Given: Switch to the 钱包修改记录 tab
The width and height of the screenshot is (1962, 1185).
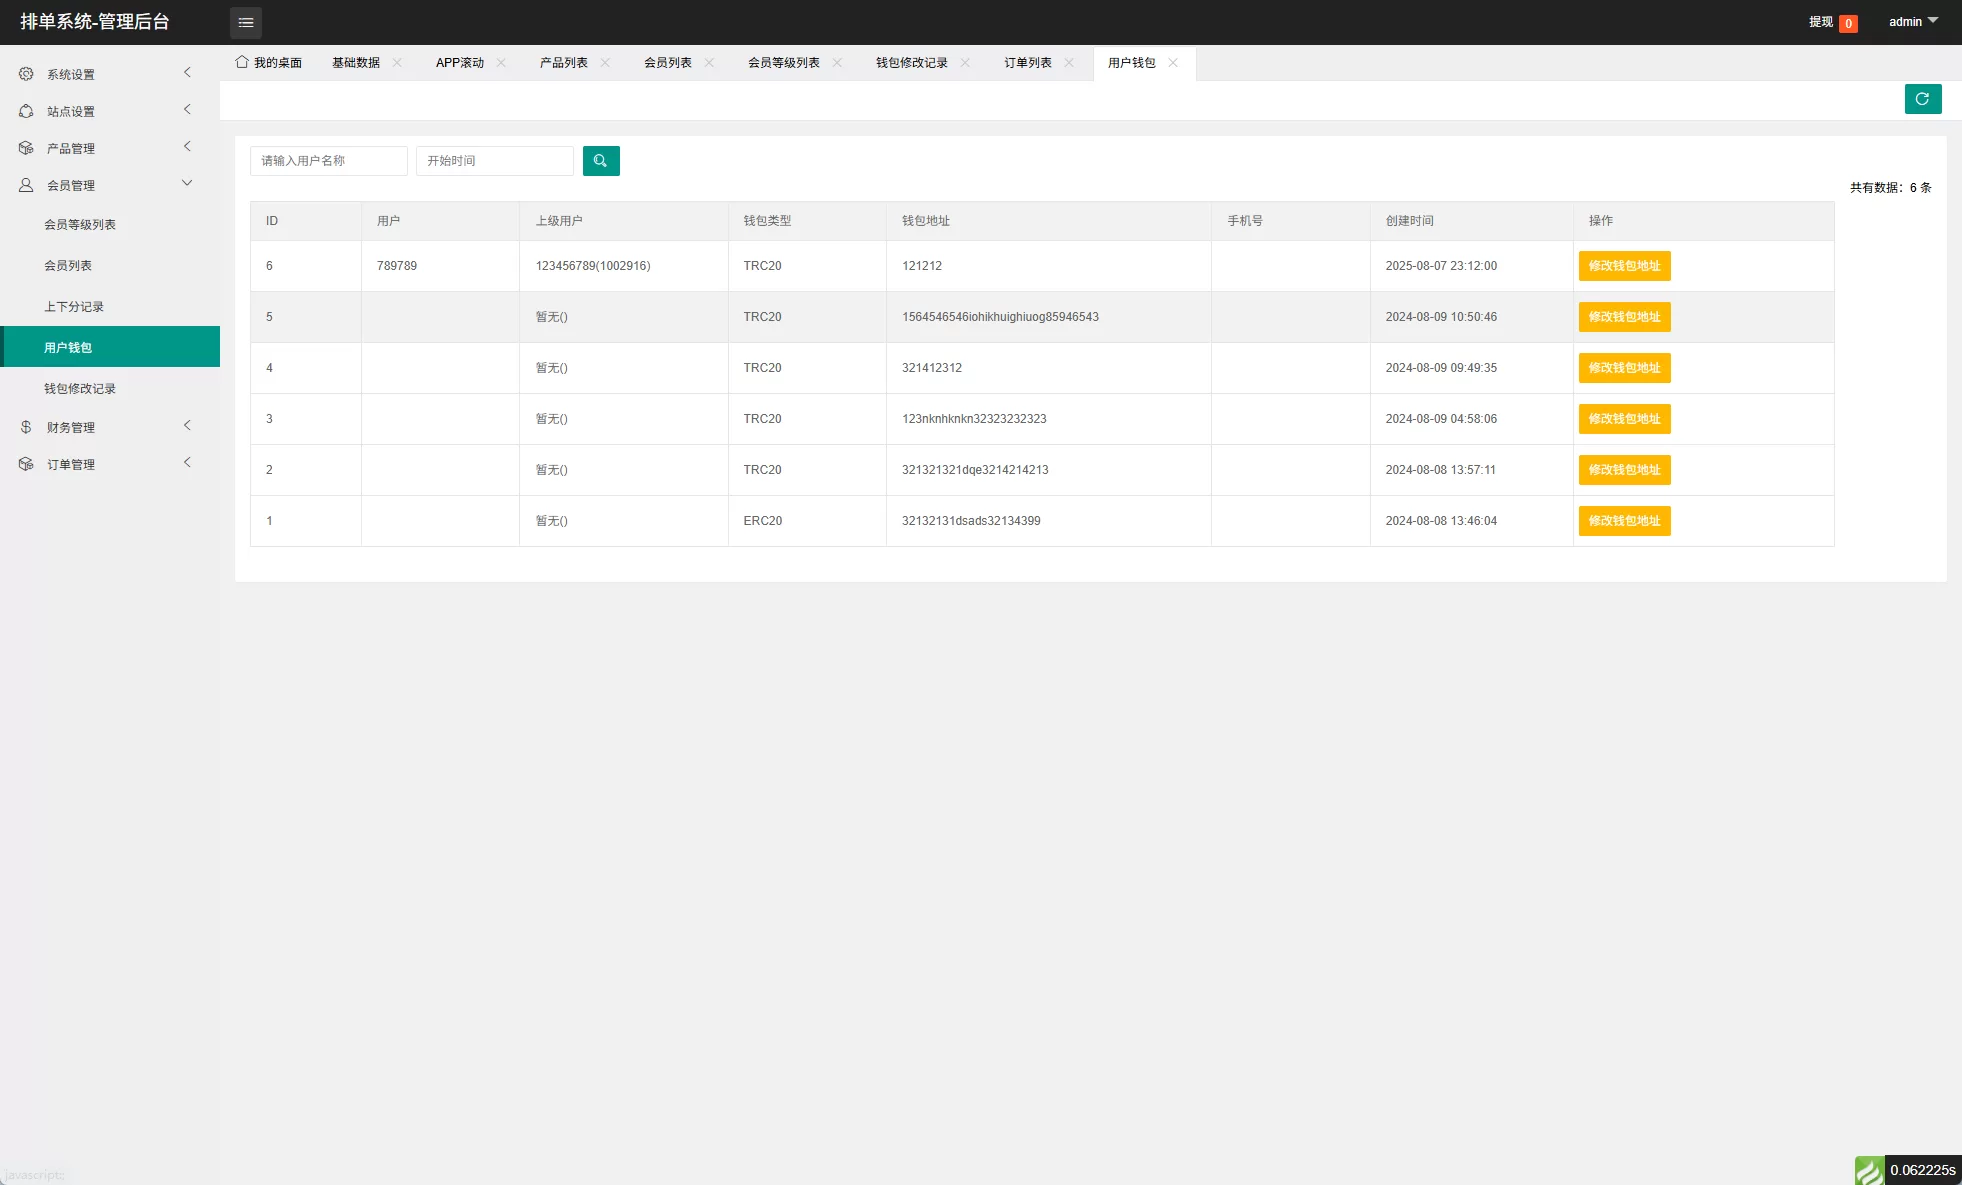Looking at the screenshot, I should coord(911,62).
